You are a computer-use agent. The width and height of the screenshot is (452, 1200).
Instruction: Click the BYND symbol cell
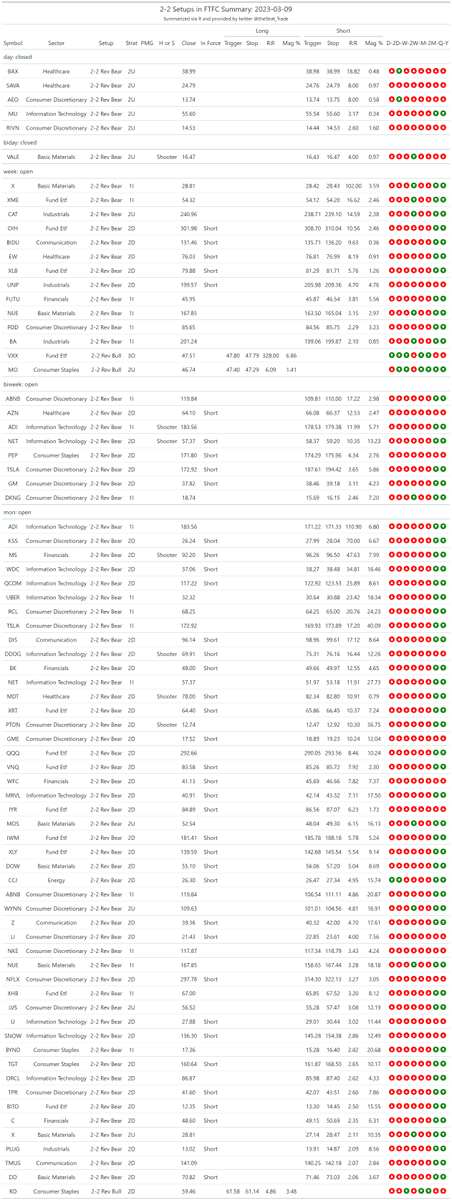(x=13, y=1049)
